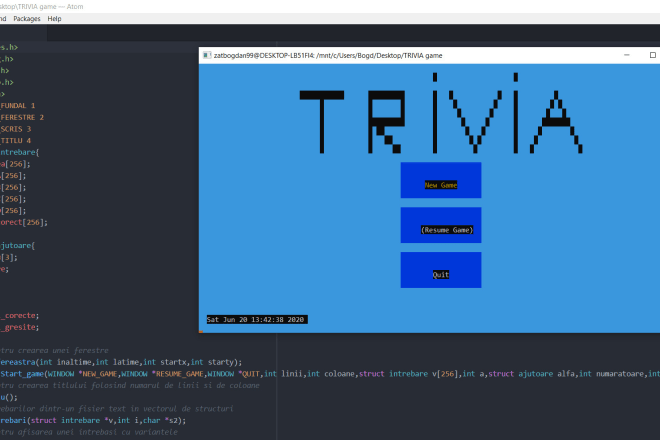Minimize the TRIVIA game terminal window
This screenshot has width=660, height=440.
[627, 55]
